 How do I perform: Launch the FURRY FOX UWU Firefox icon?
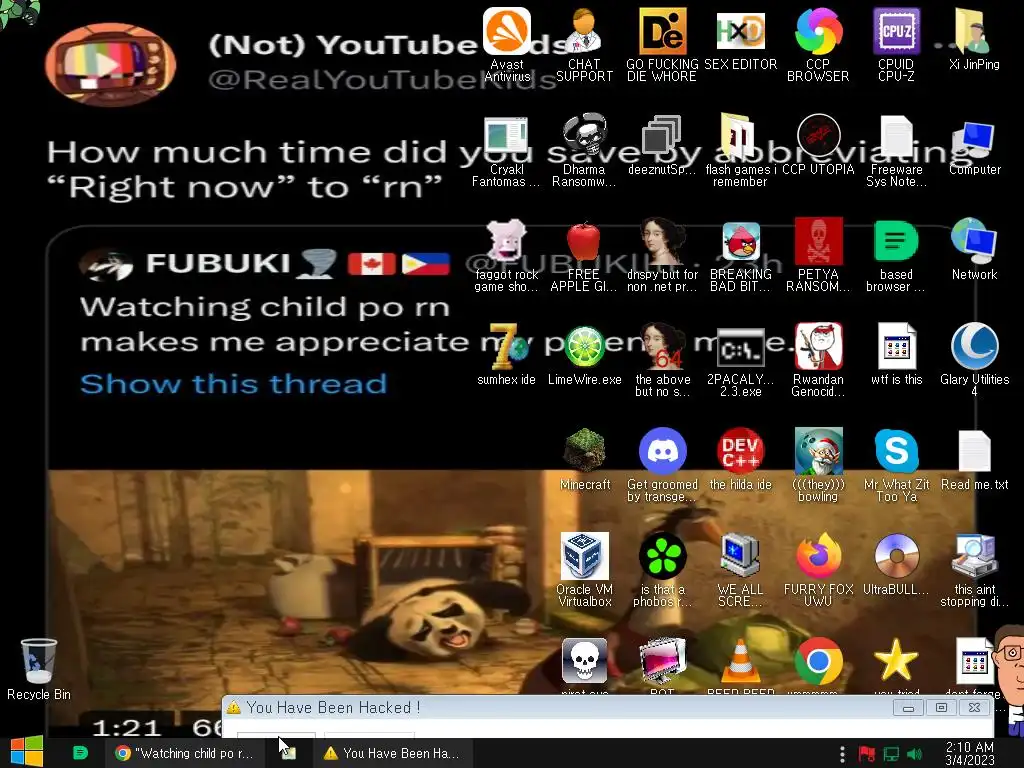[x=818, y=570]
